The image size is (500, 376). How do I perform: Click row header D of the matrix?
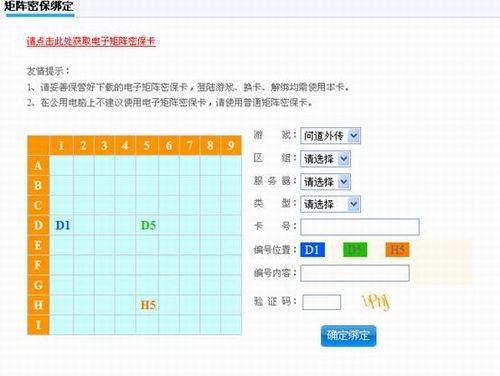[x=38, y=225]
